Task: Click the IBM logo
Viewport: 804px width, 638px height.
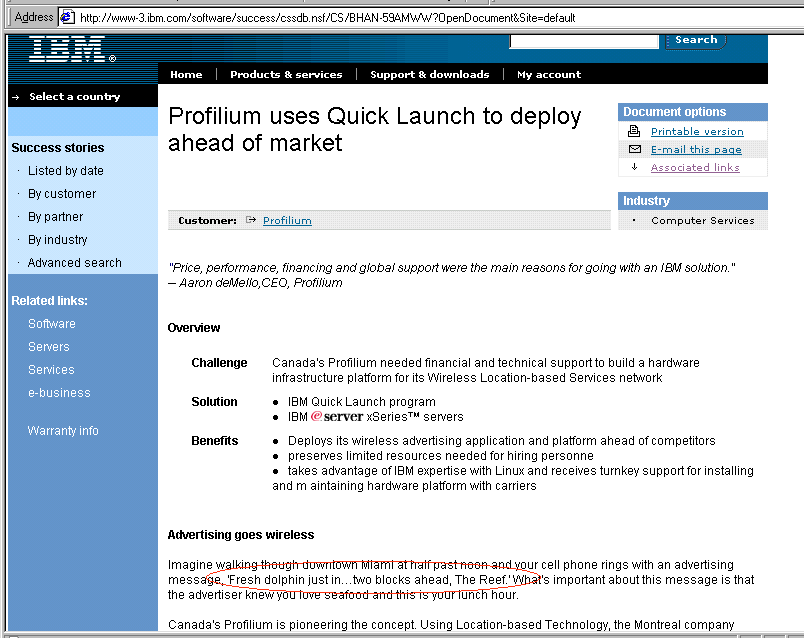Action: [x=72, y=49]
